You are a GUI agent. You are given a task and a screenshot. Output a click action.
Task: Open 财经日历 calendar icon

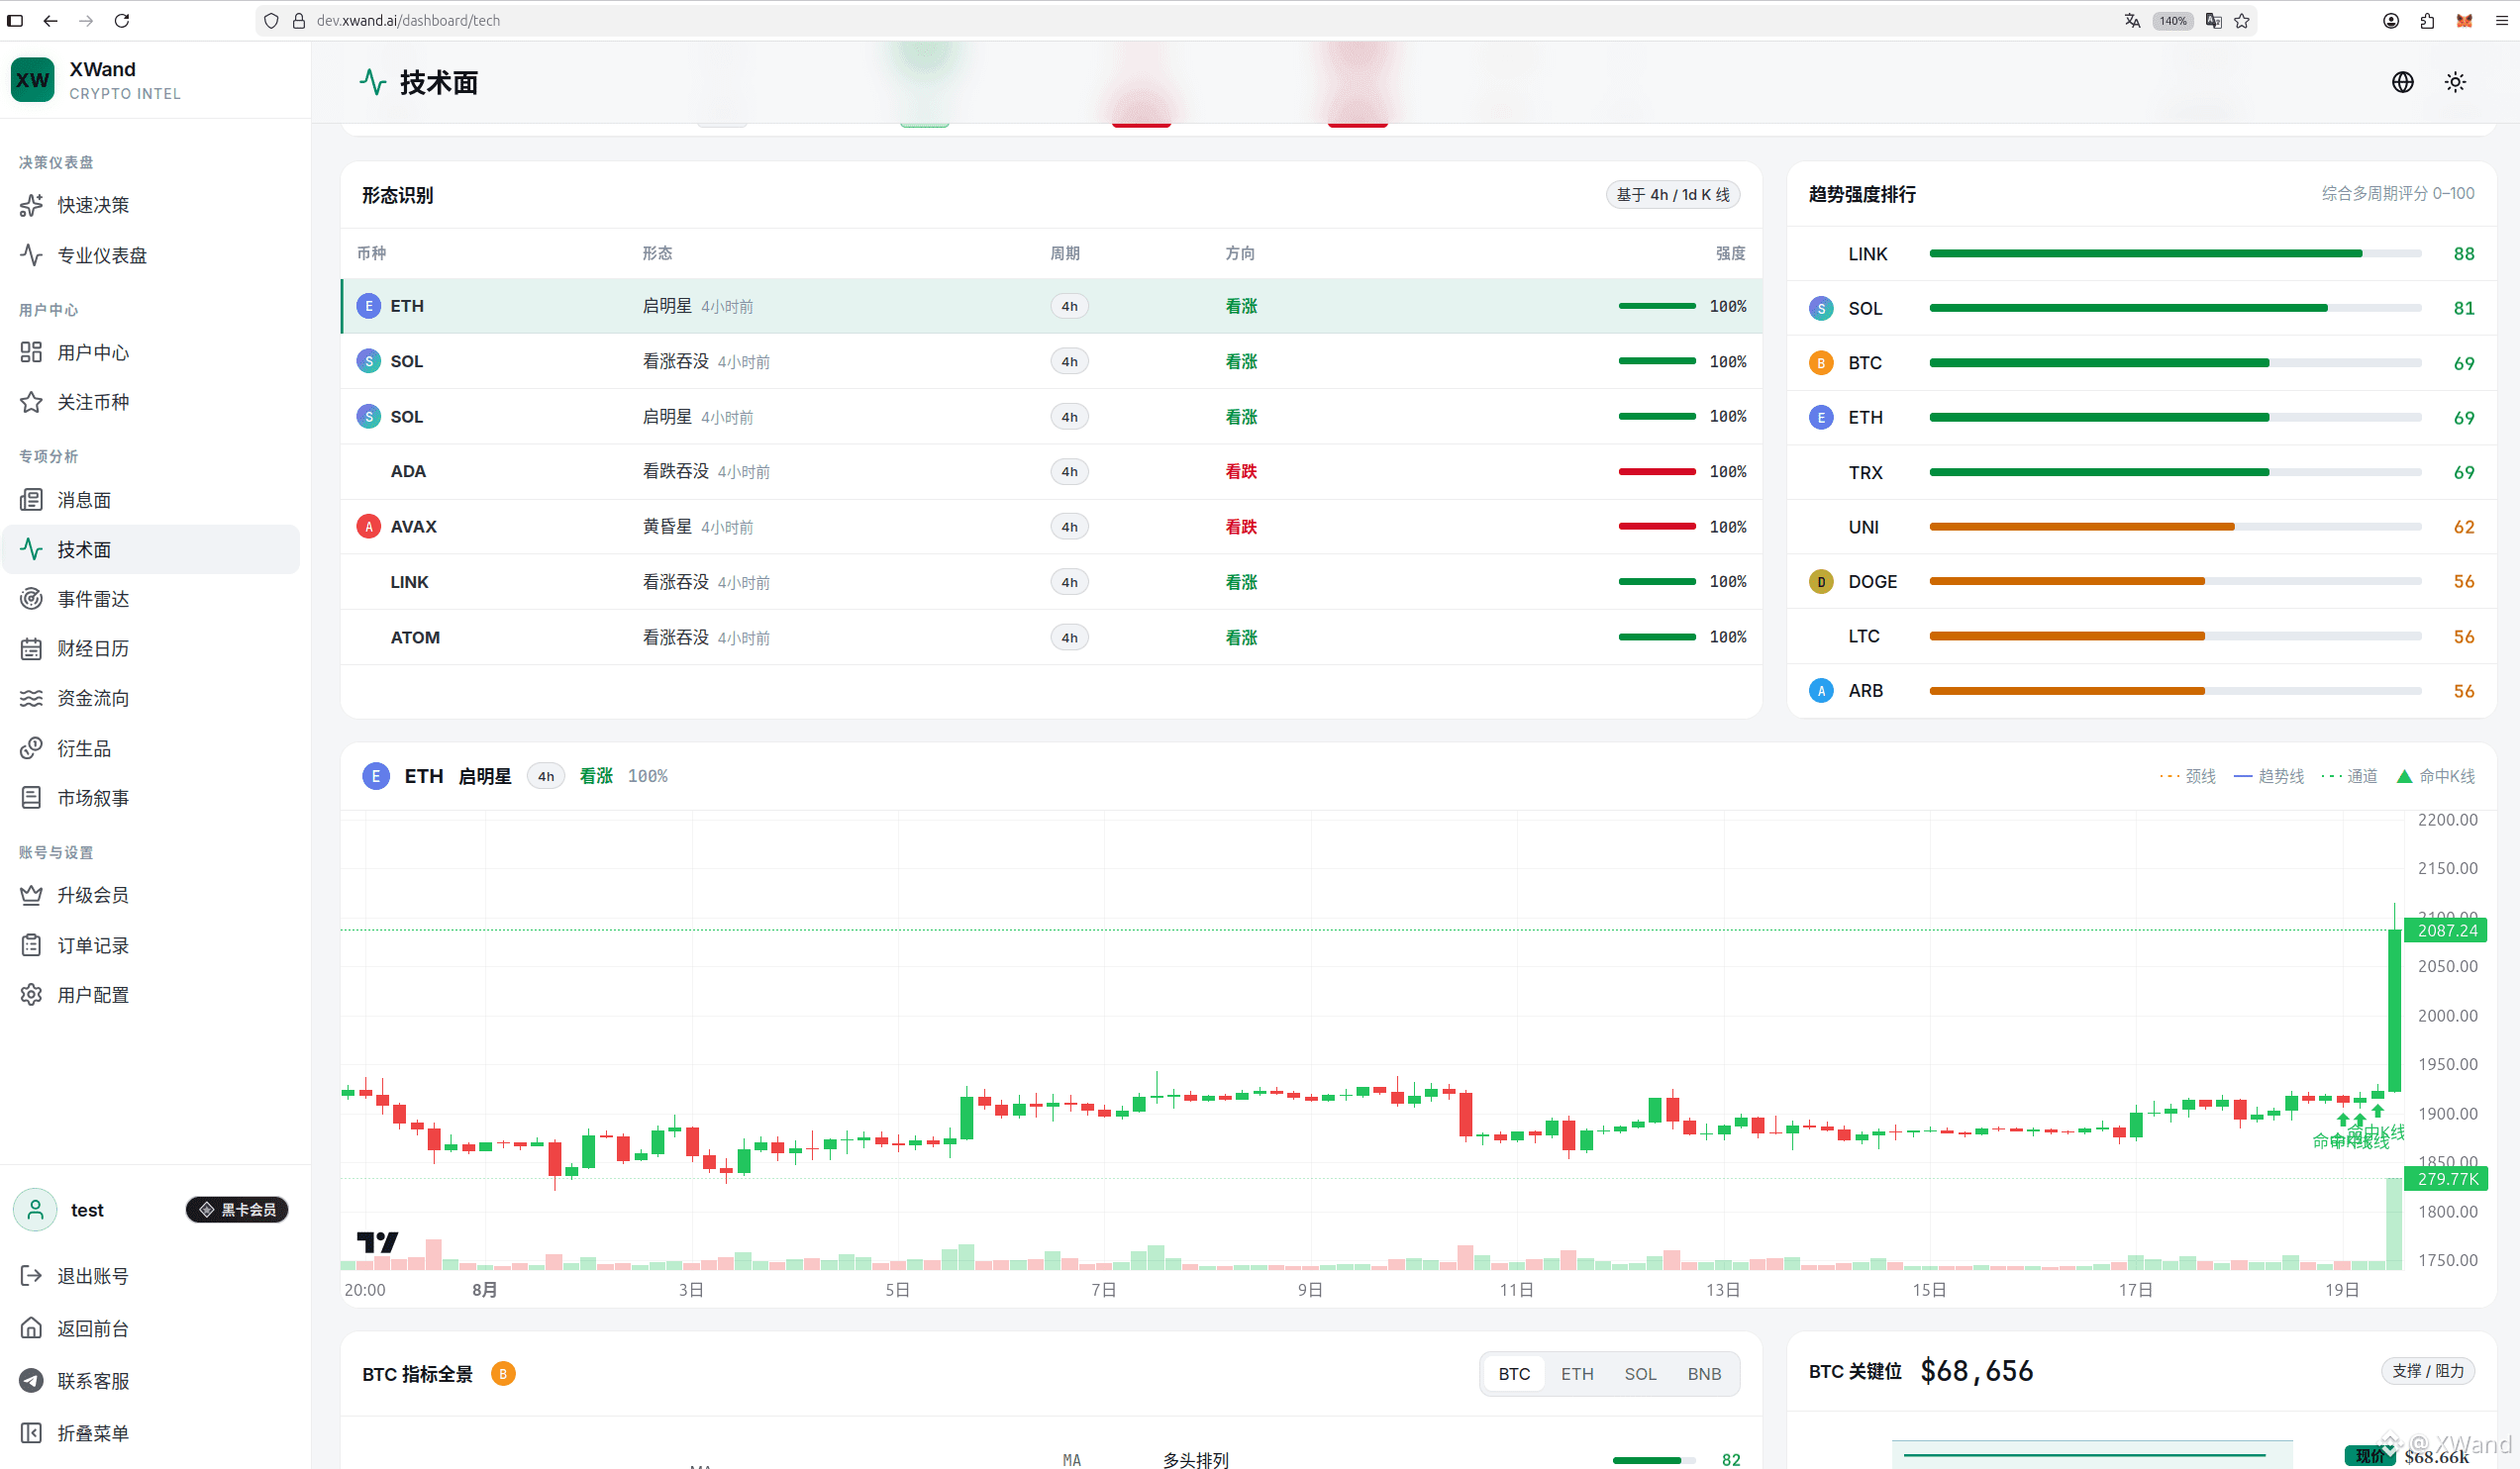[31, 649]
